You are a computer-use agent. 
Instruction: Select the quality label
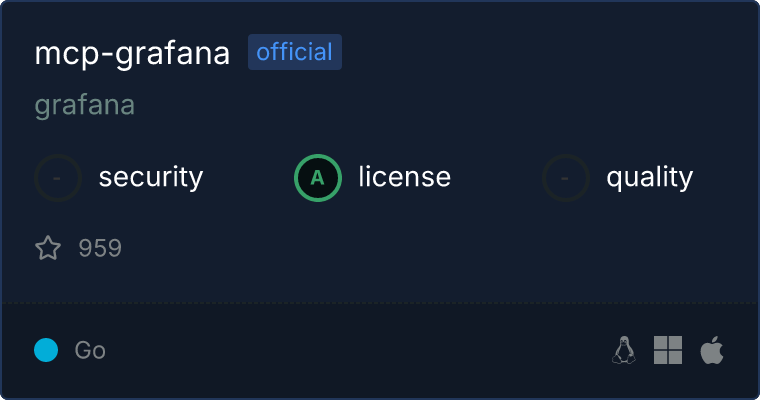[649, 177]
